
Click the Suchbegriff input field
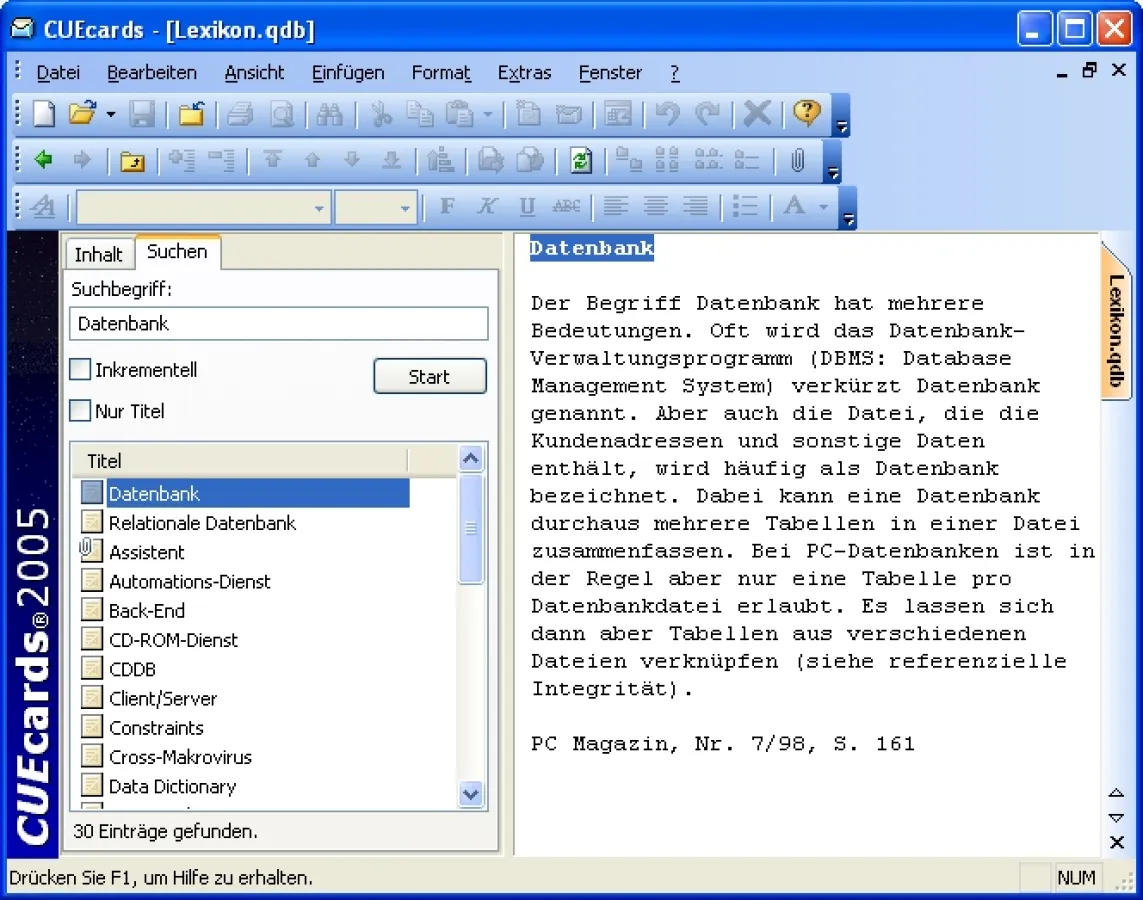point(278,324)
